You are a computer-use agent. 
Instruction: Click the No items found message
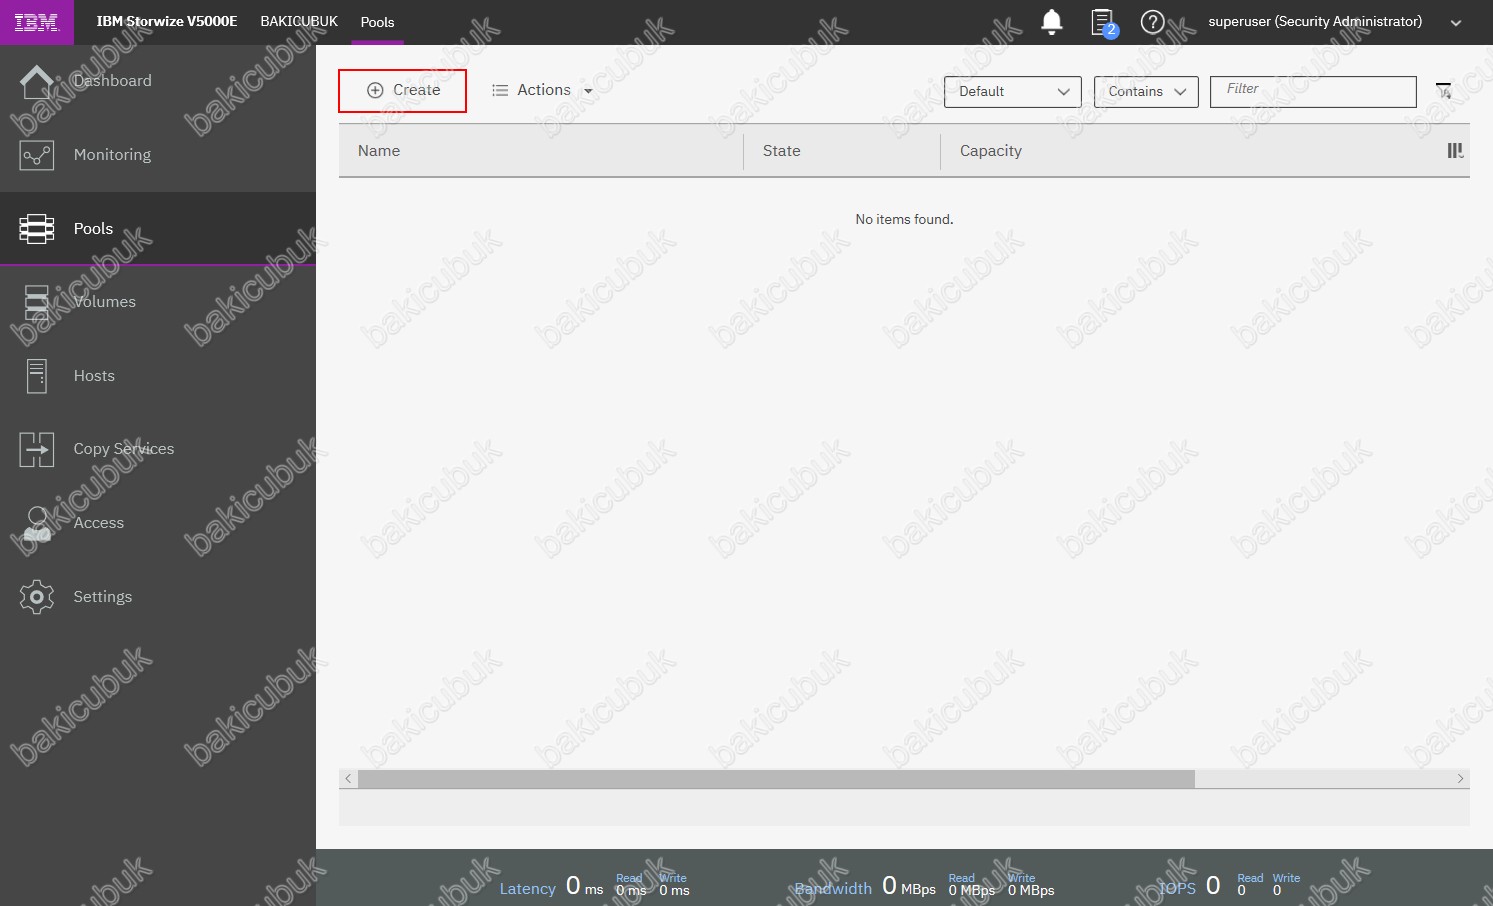click(x=904, y=219)
